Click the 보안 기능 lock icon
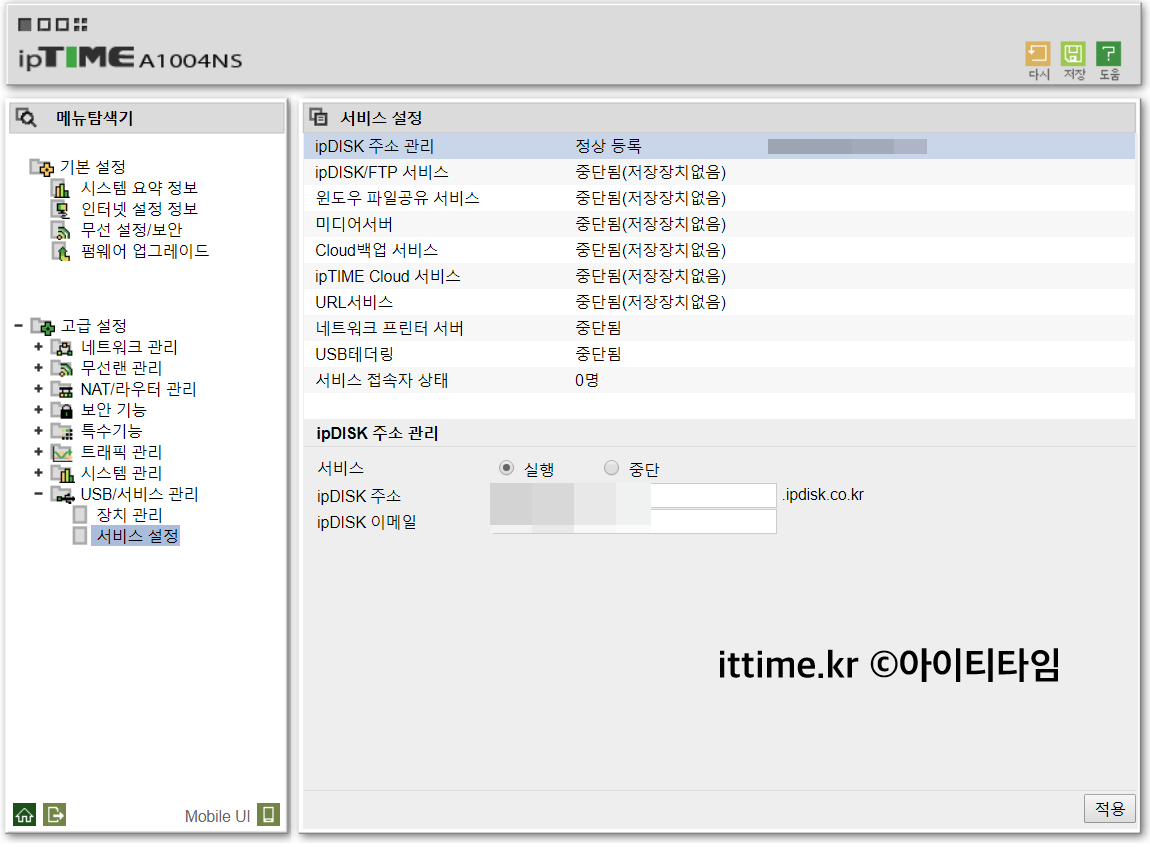The width and height of the screenshot is (1150, 847). [62, 411]
